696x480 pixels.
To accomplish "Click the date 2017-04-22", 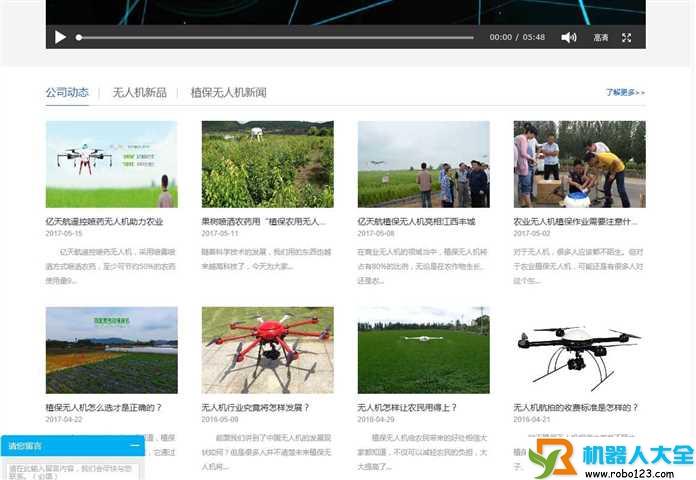I will (64, 419).
